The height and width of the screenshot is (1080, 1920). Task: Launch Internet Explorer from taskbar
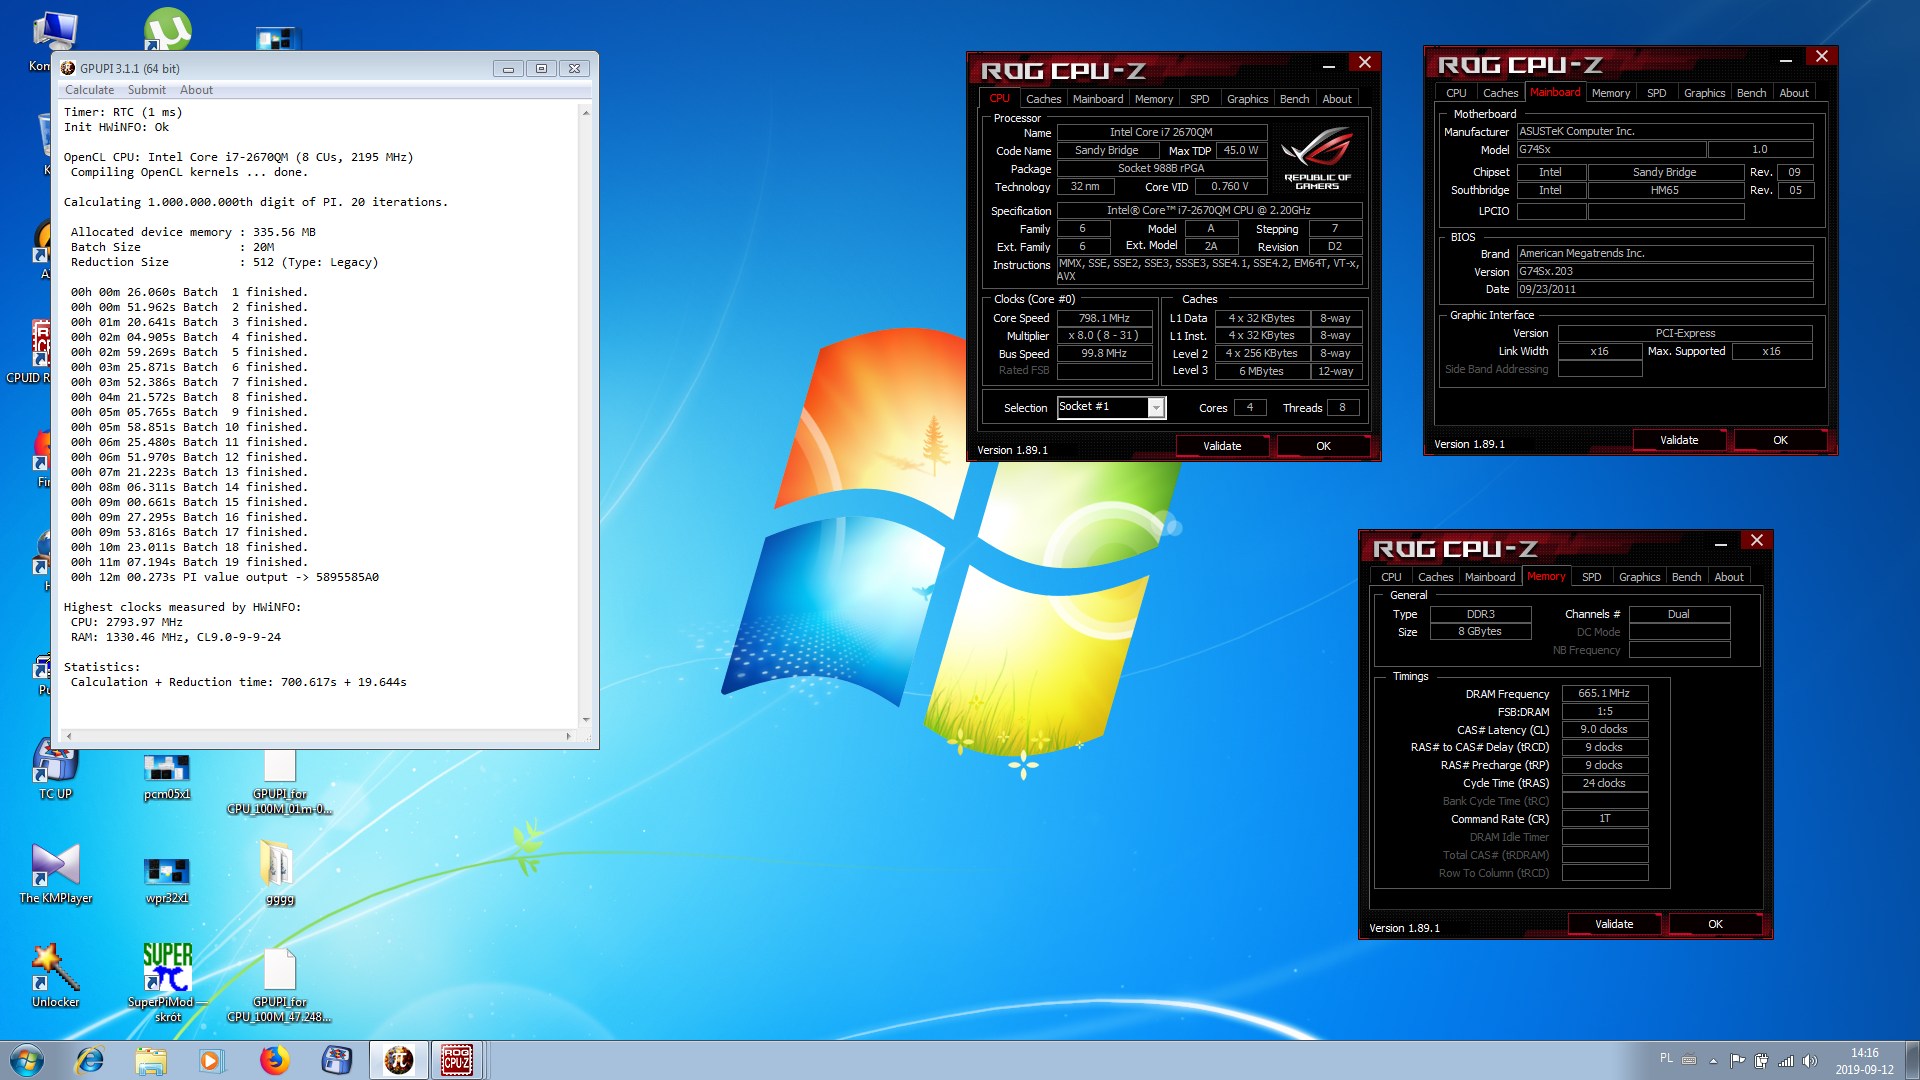(x=90, y=1060)
